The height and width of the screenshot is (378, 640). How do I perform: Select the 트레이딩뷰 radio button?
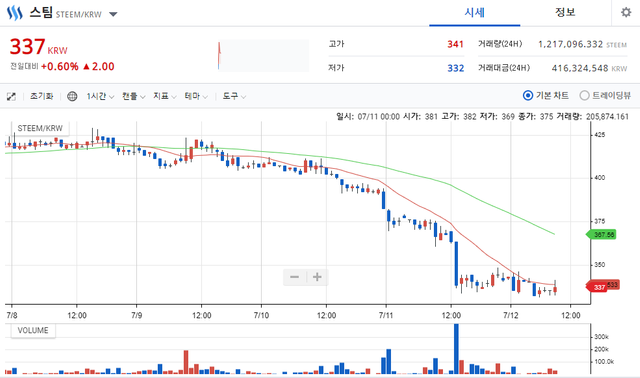[584, 96]
